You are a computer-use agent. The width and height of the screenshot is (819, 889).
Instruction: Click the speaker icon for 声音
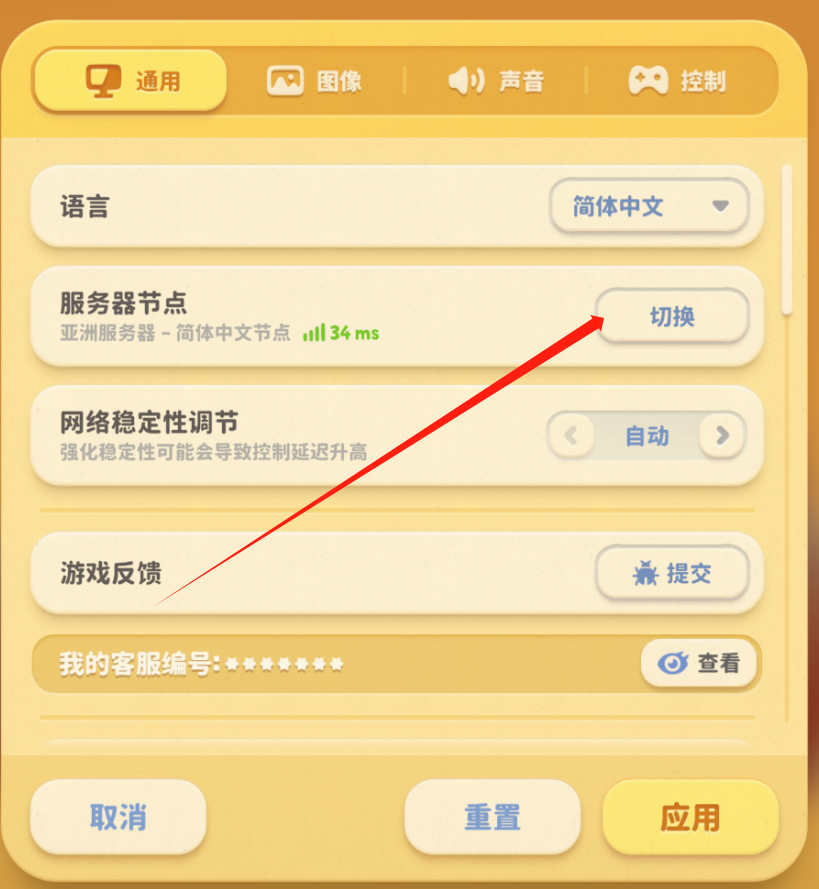pyautogui.click(x=466, y=81)
